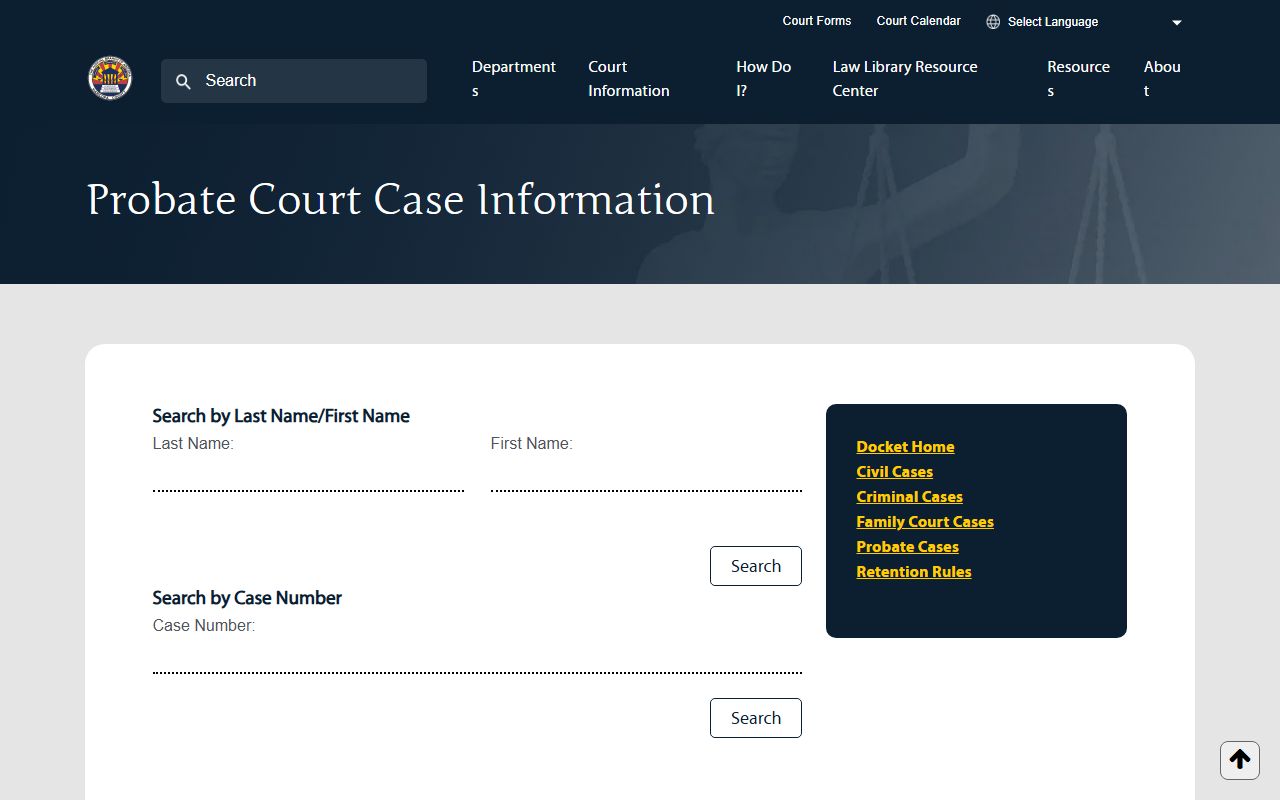Go to Family Court Cases
The width and height of the screenshot is (1280, 800).
coord(925,522)
